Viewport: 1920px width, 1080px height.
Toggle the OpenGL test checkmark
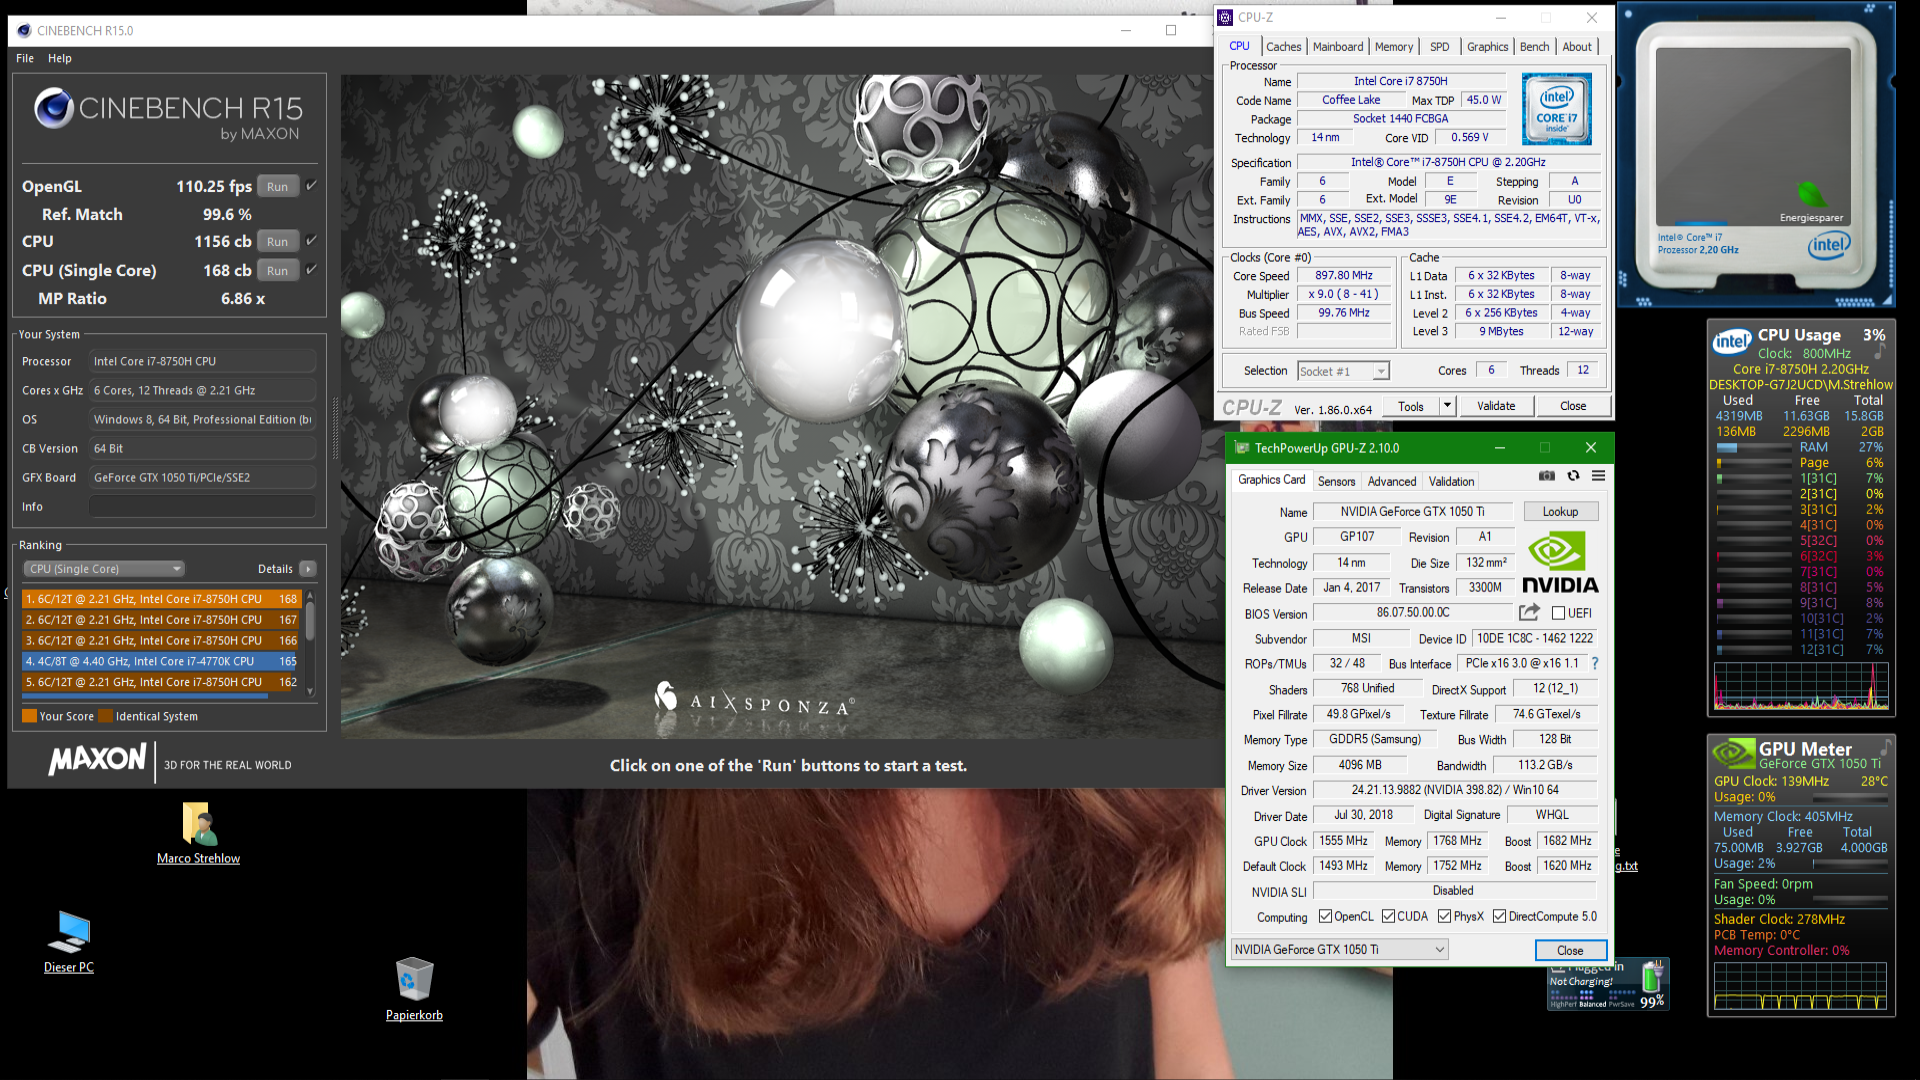click(312, 186)
